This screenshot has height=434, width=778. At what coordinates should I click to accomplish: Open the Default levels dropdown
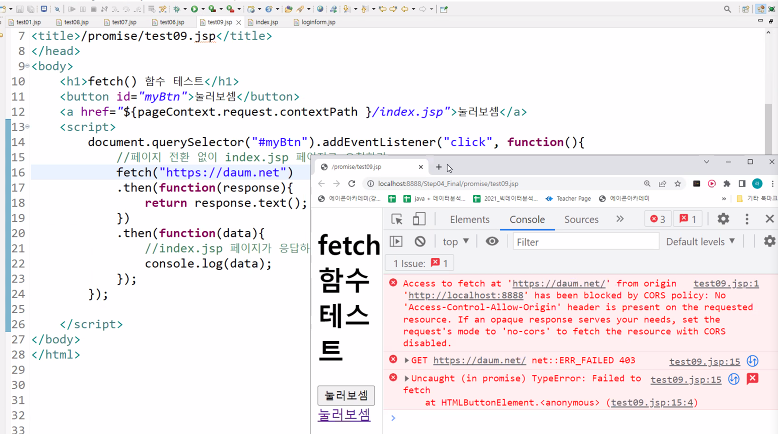click(700, 242)
